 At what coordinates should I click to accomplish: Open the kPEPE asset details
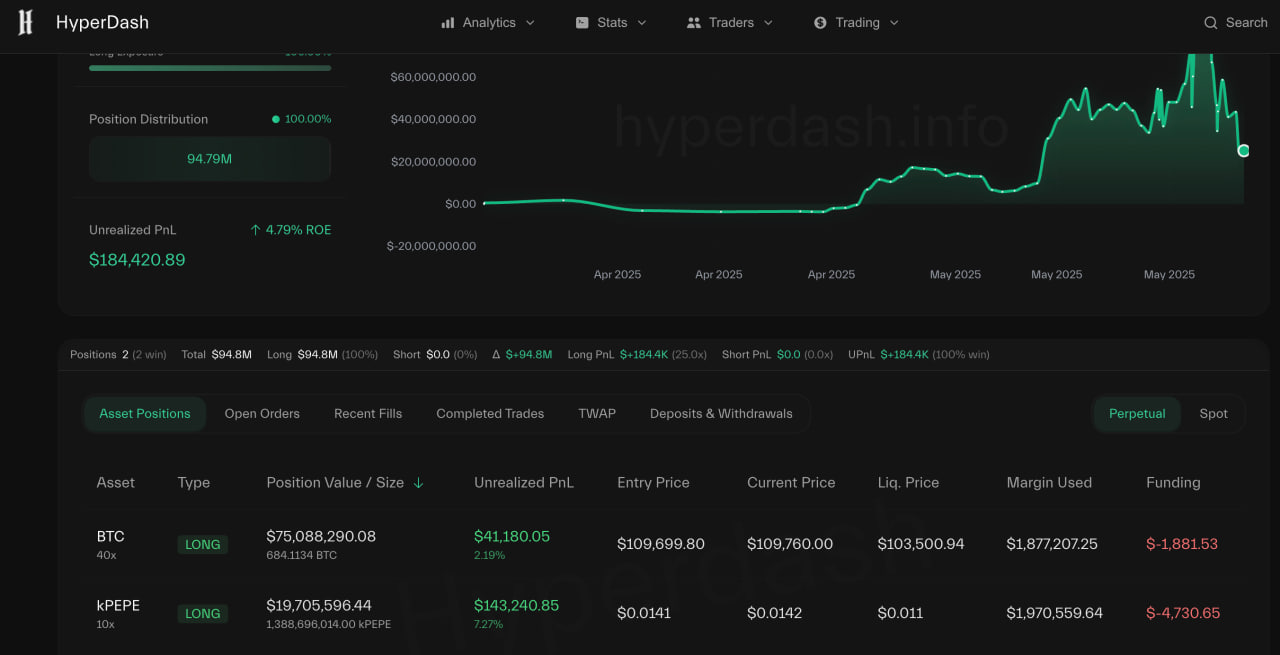tap(118, 605)
